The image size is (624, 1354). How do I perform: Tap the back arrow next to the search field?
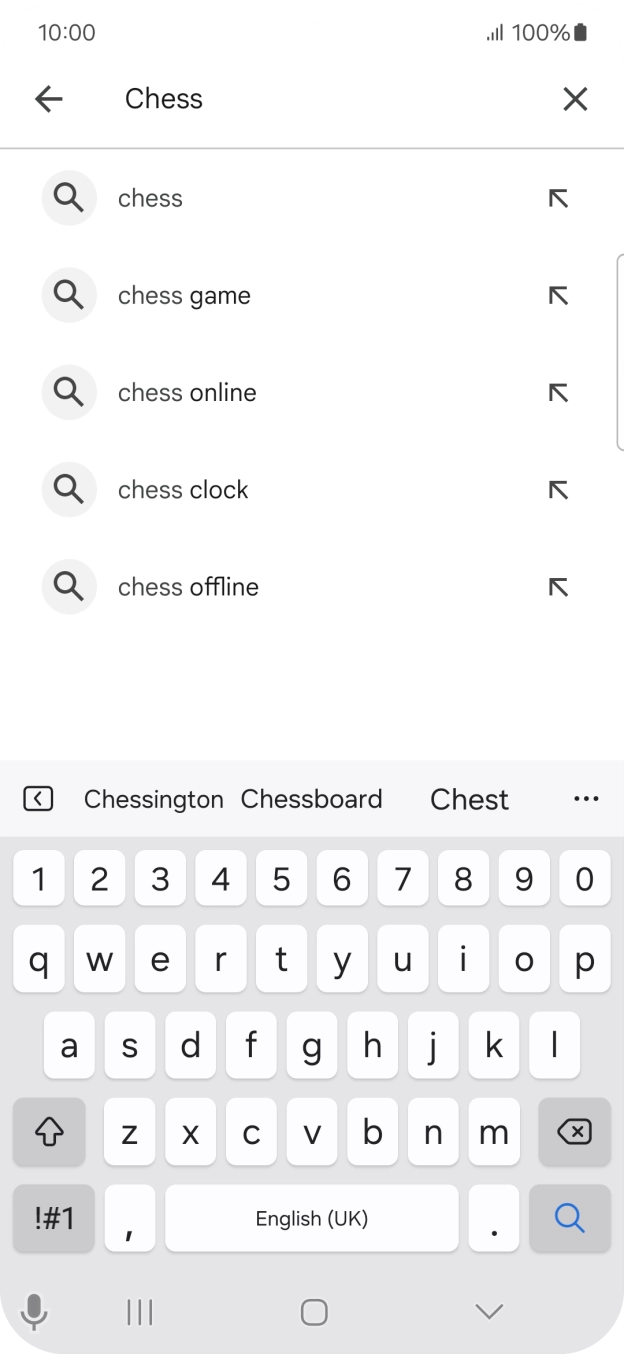(48, 98)
